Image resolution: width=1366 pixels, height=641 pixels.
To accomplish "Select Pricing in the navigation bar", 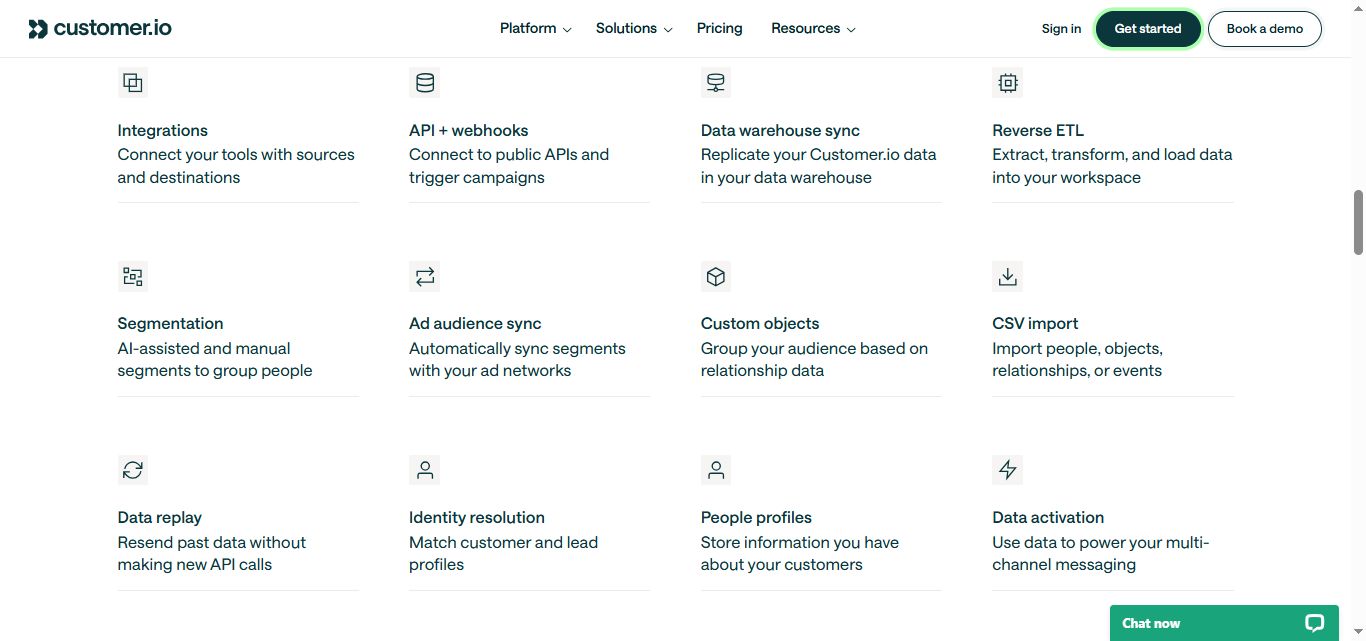I will click(719, 28).
